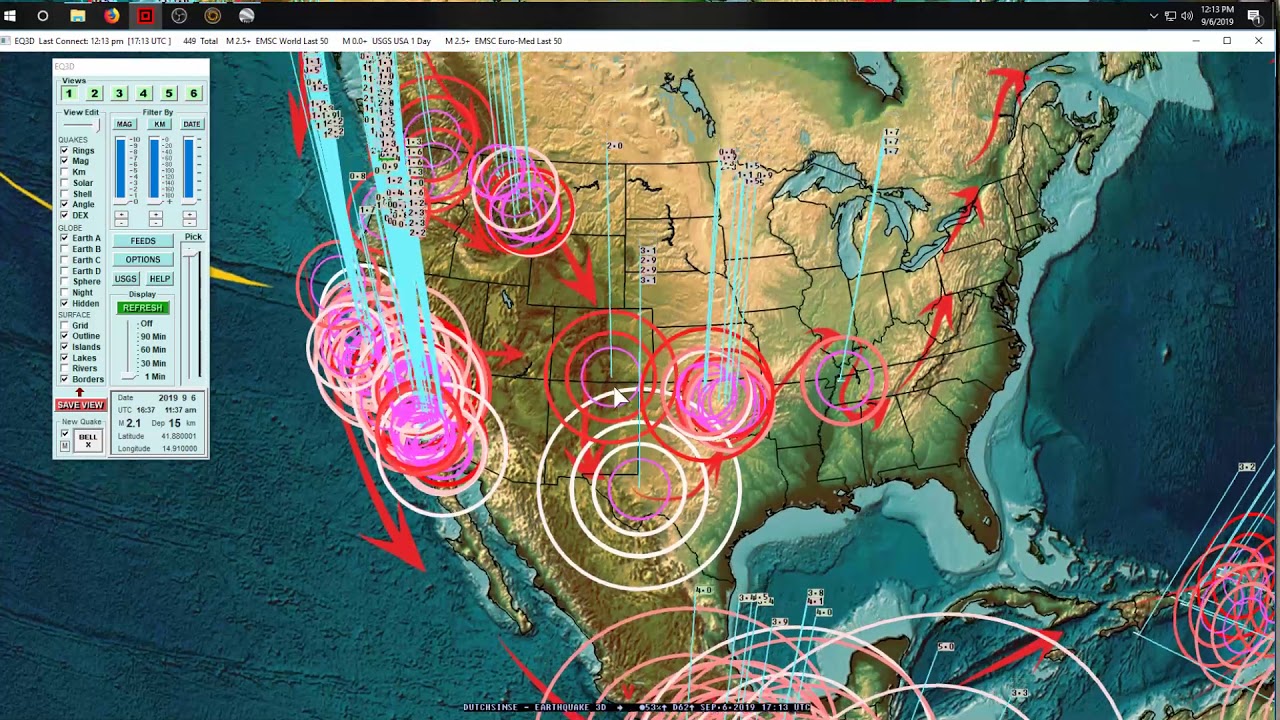Click the volume speaker tray icon
The image size is (1280, 720).
1187,16
